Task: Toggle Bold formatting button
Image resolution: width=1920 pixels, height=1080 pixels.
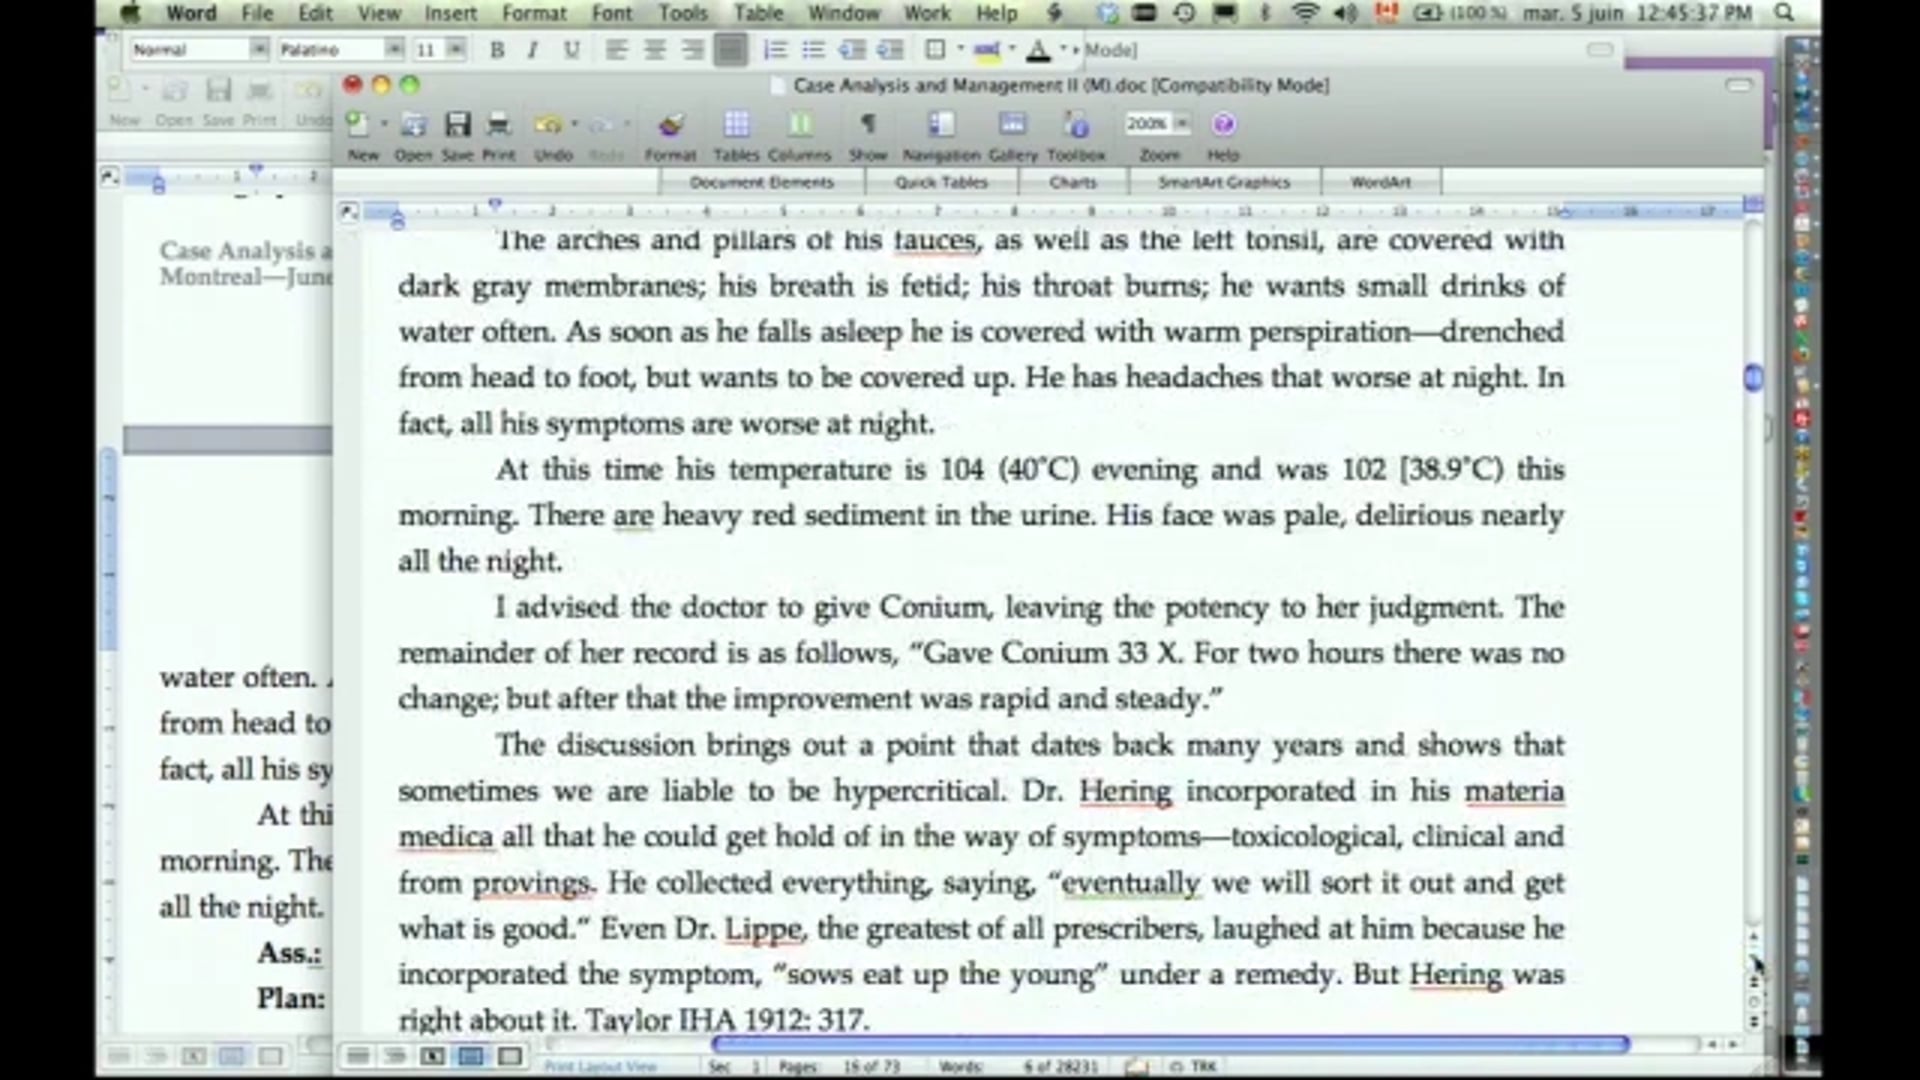Action: (x=497, y=50)
